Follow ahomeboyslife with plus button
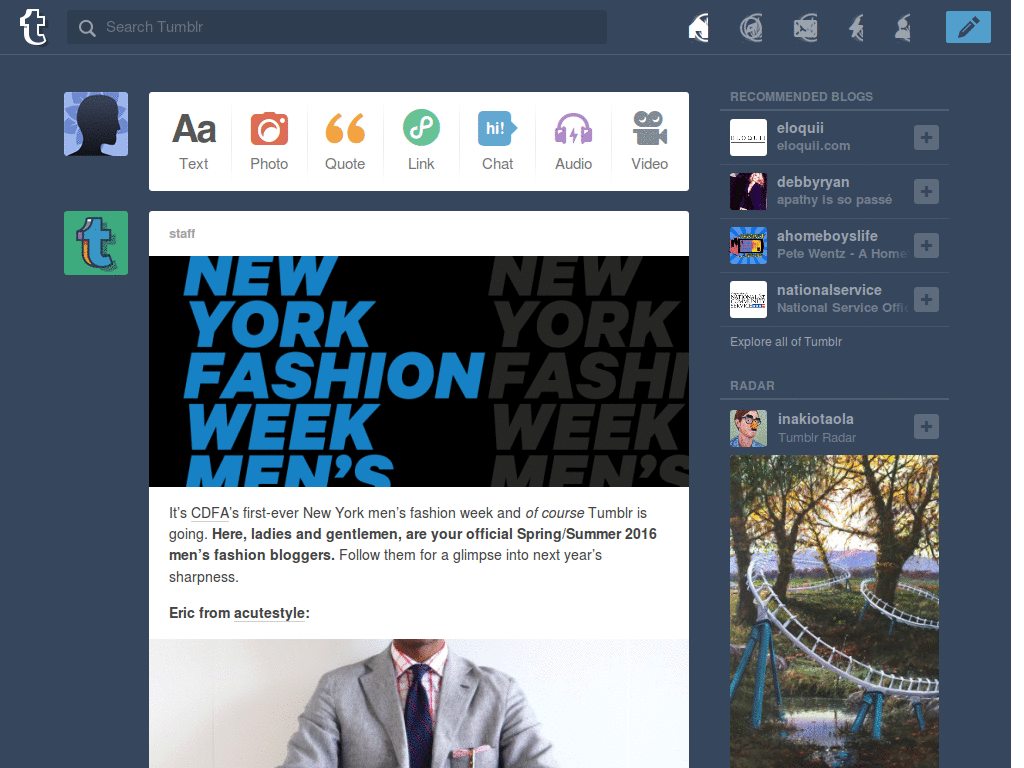Screen dimensions: 1024x768 pos(926,246)
